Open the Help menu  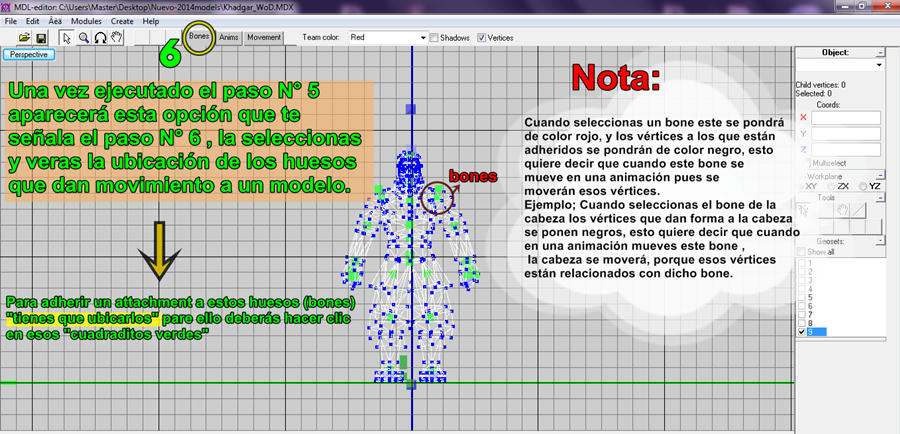pyautogui.click(x=151, y=21)
